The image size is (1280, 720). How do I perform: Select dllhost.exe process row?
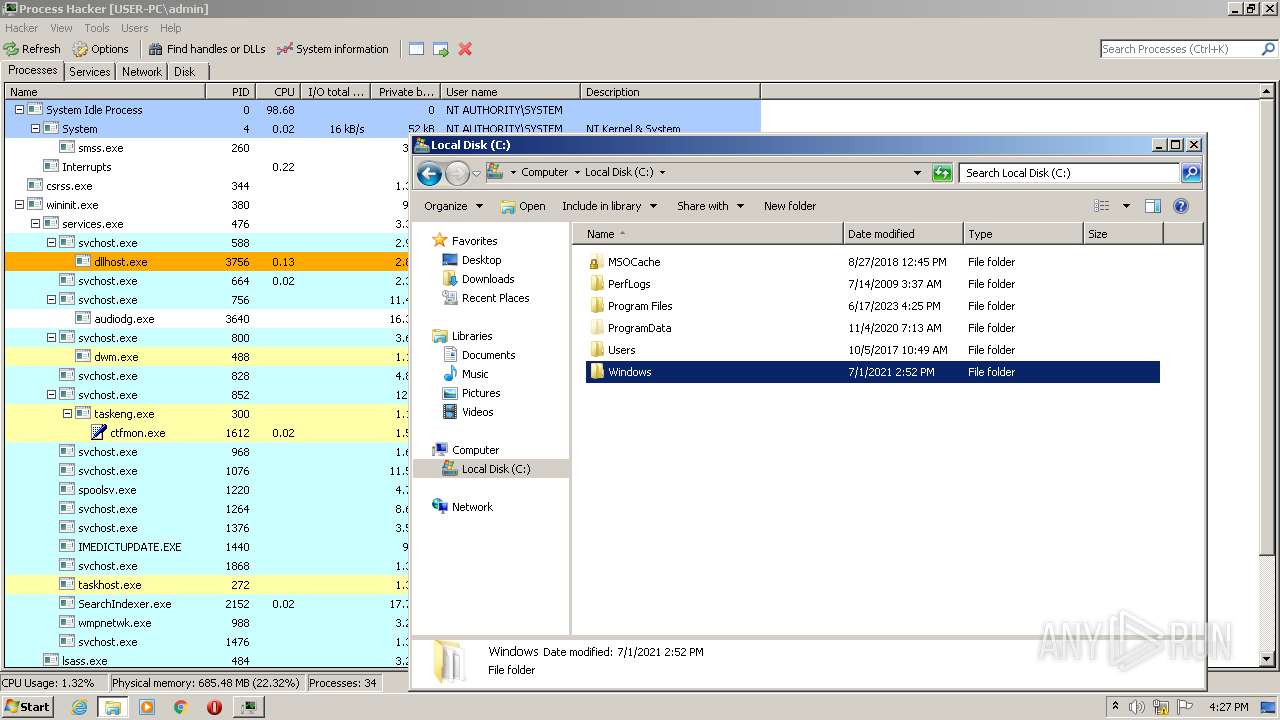pyautogui.click(x=207, y=262)
